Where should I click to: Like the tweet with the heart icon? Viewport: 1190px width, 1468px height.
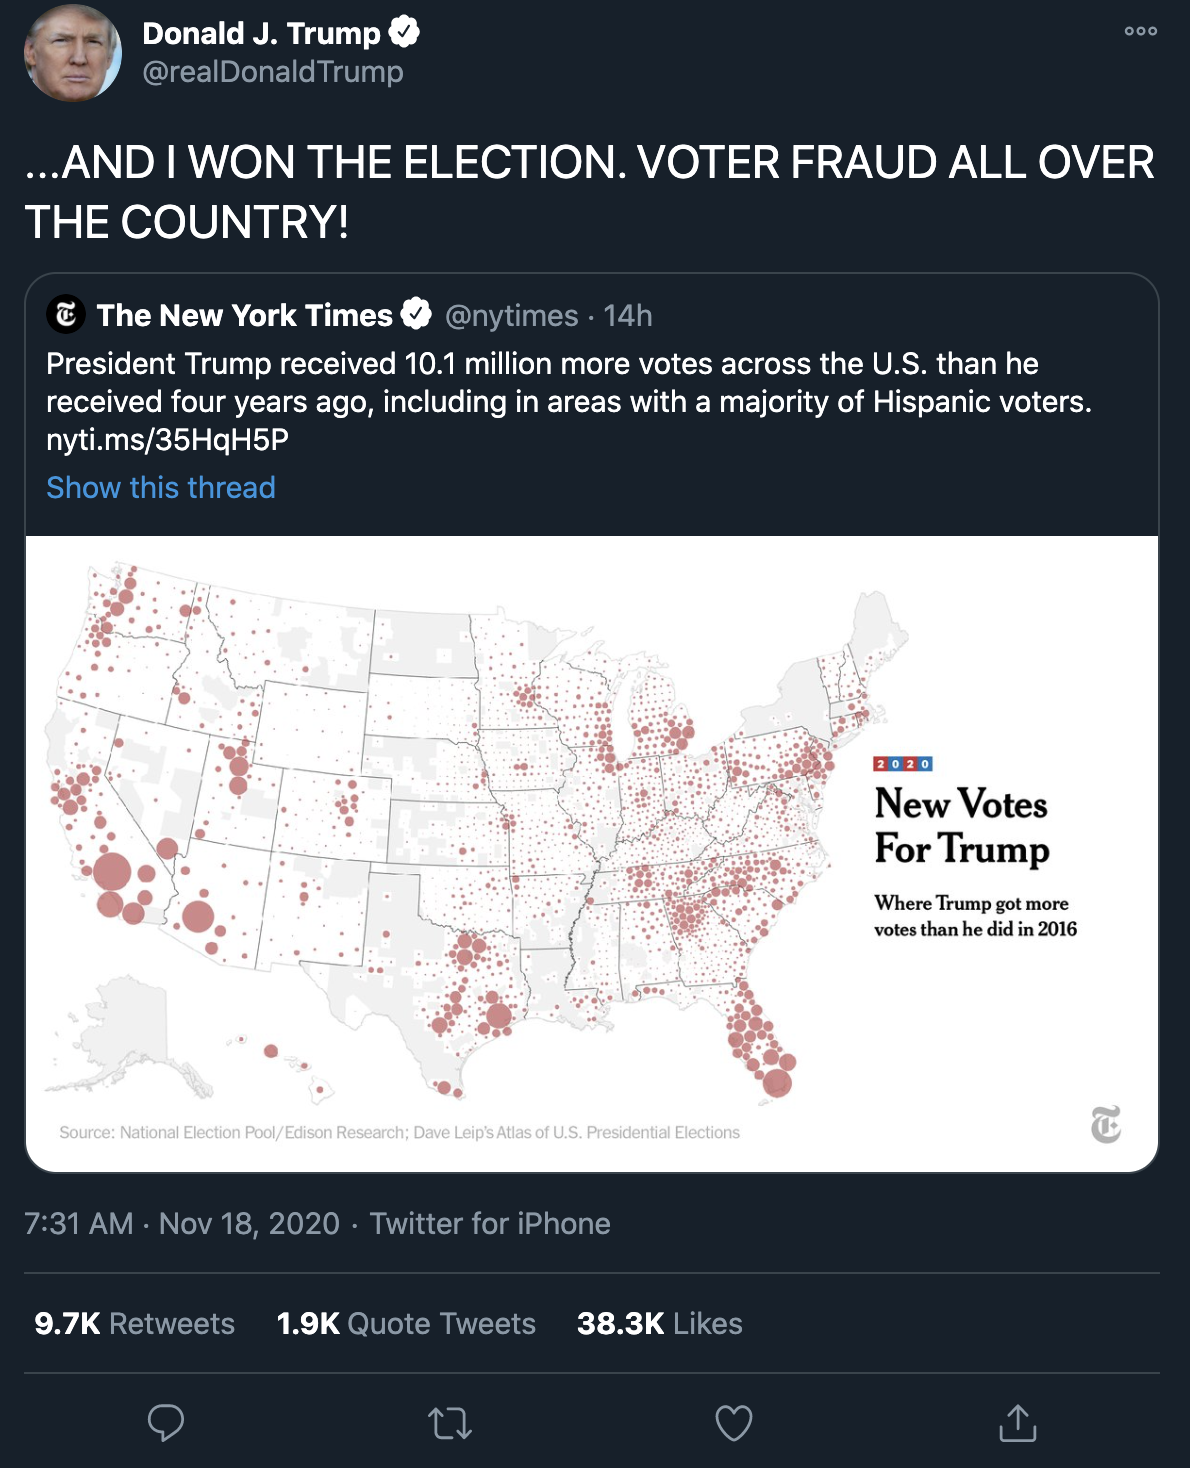click(733, 1423)
